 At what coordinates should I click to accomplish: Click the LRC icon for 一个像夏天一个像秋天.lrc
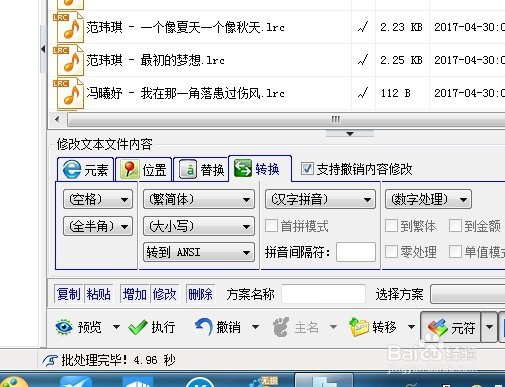tap(69, 27)
